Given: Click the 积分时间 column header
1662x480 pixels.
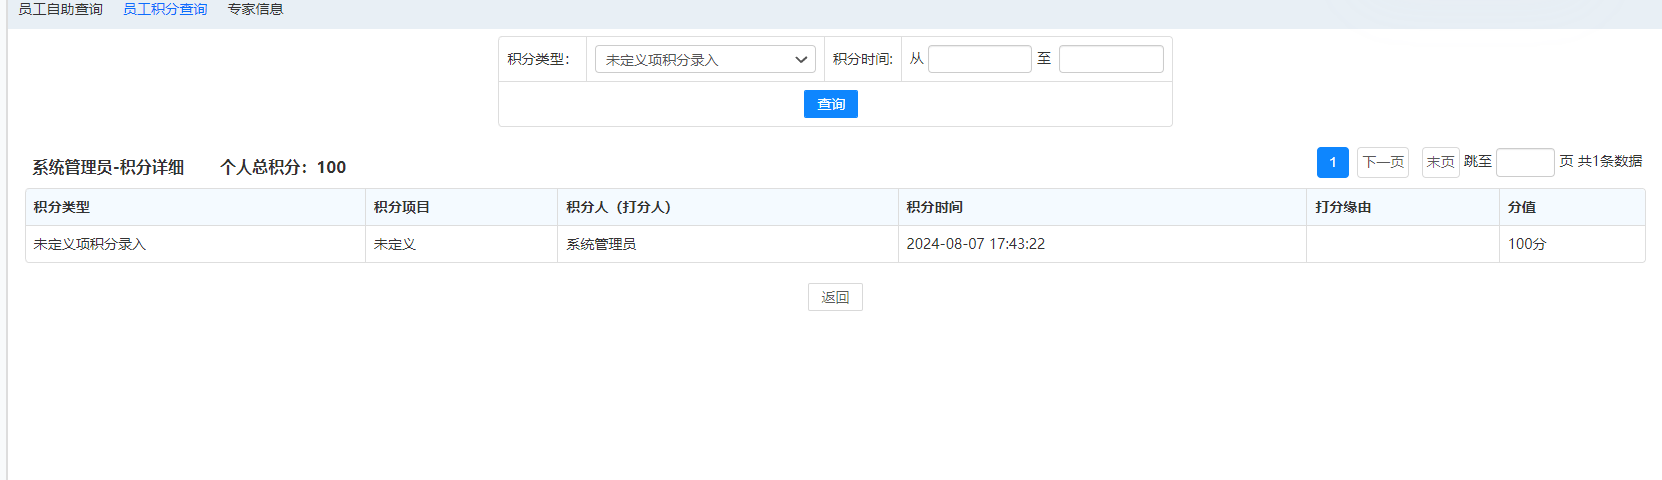Looking at the screenshot, I should pos(934,207).
